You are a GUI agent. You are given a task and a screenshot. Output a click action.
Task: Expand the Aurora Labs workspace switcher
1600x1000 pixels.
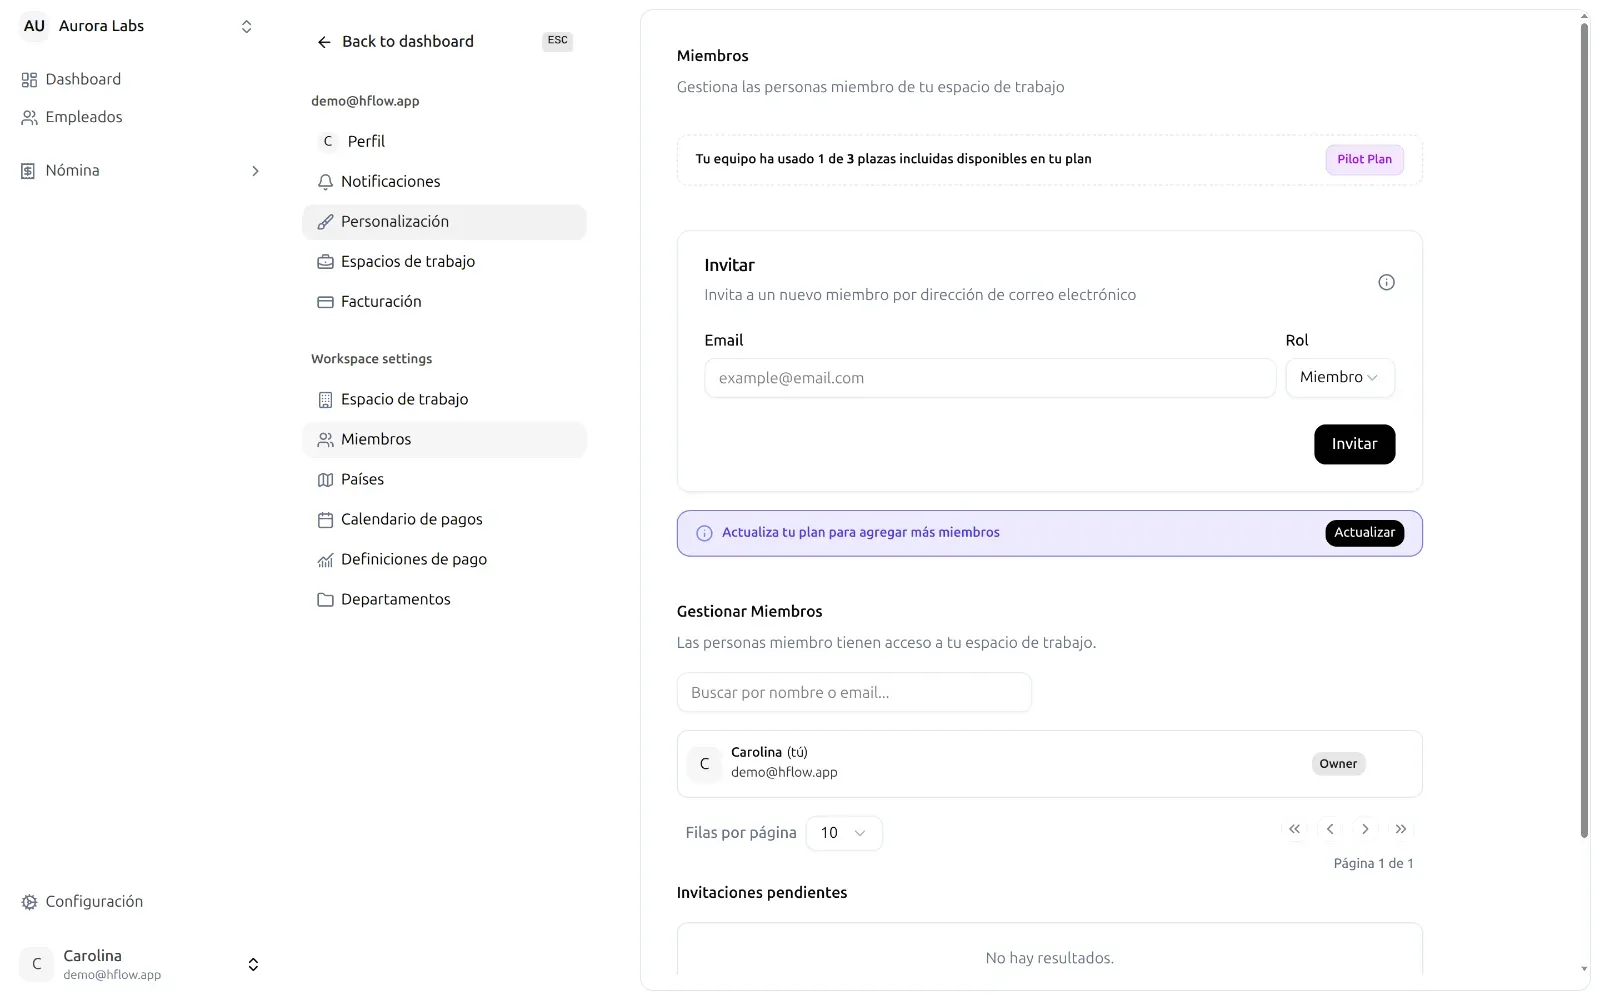pos(246,27)
